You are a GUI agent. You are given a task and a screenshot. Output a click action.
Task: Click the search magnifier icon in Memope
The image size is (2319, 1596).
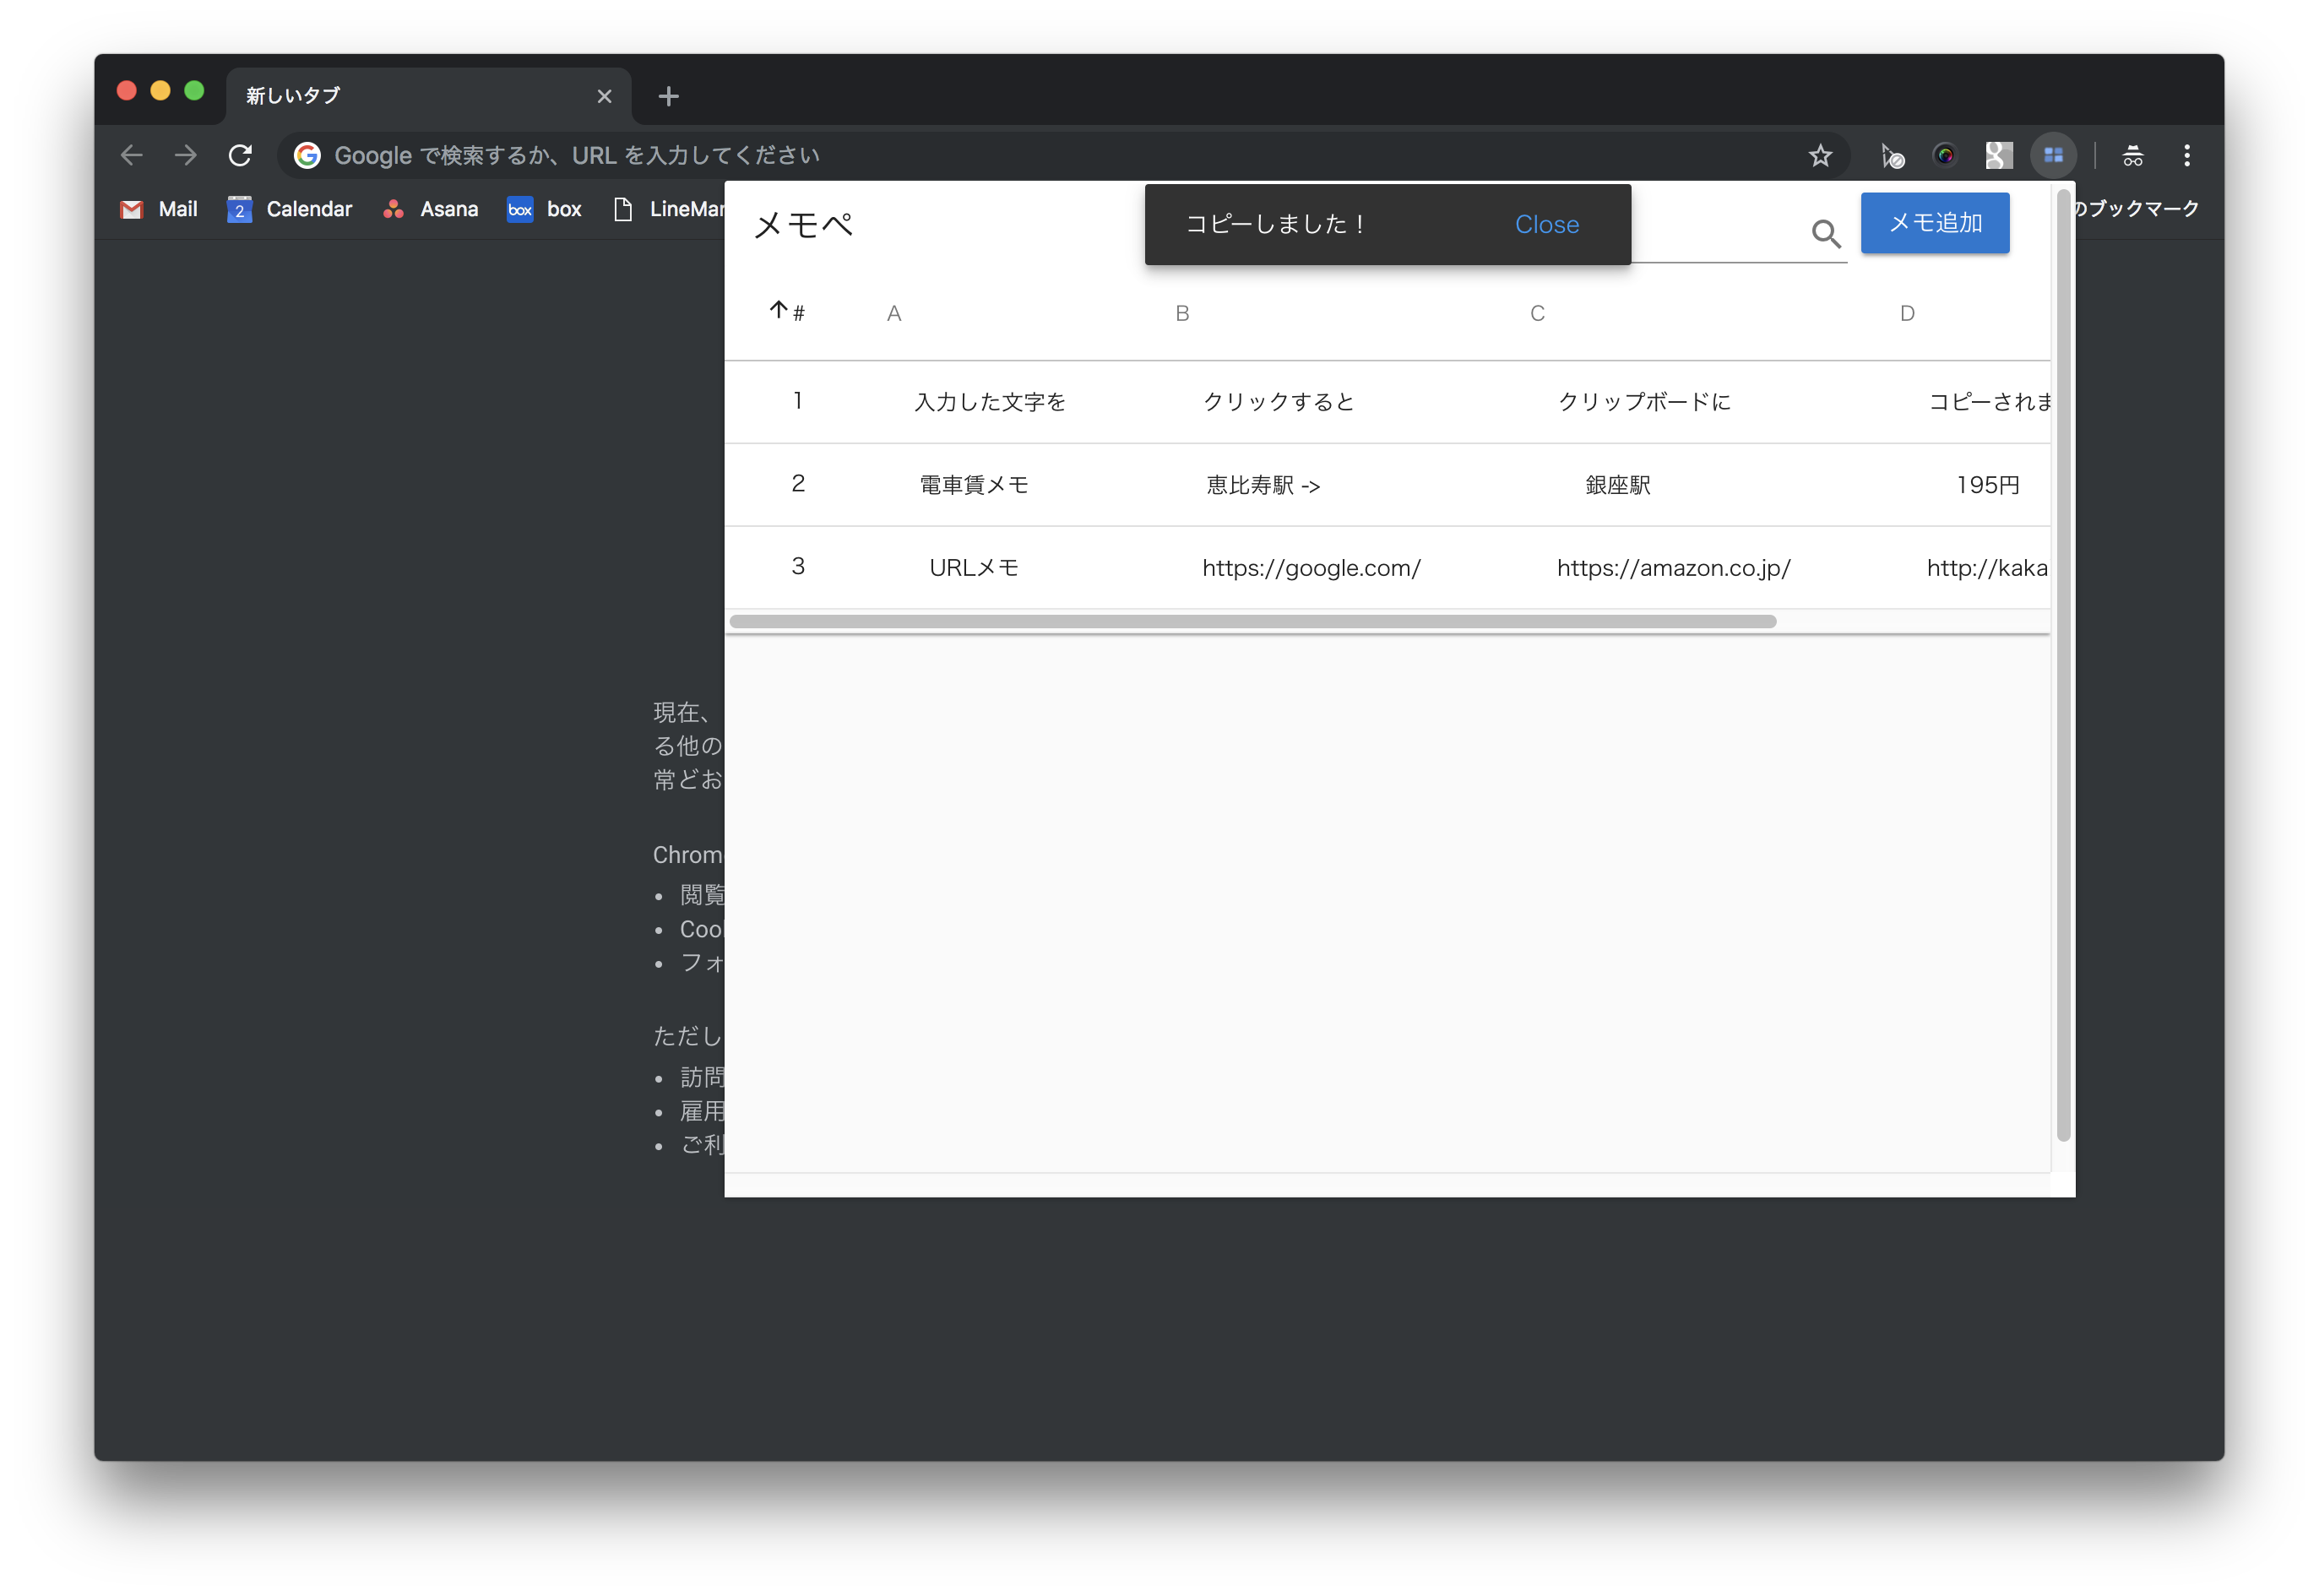point(1826,234)
